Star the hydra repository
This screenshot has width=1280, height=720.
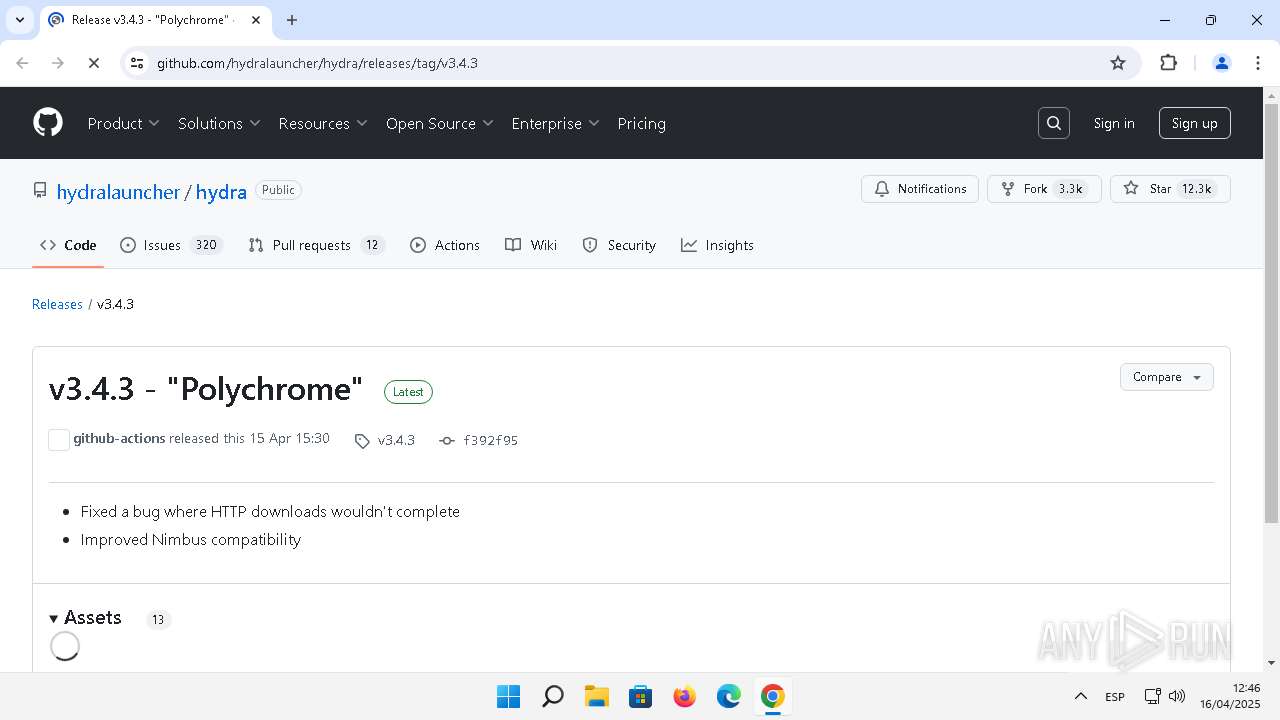point(1170,189)
